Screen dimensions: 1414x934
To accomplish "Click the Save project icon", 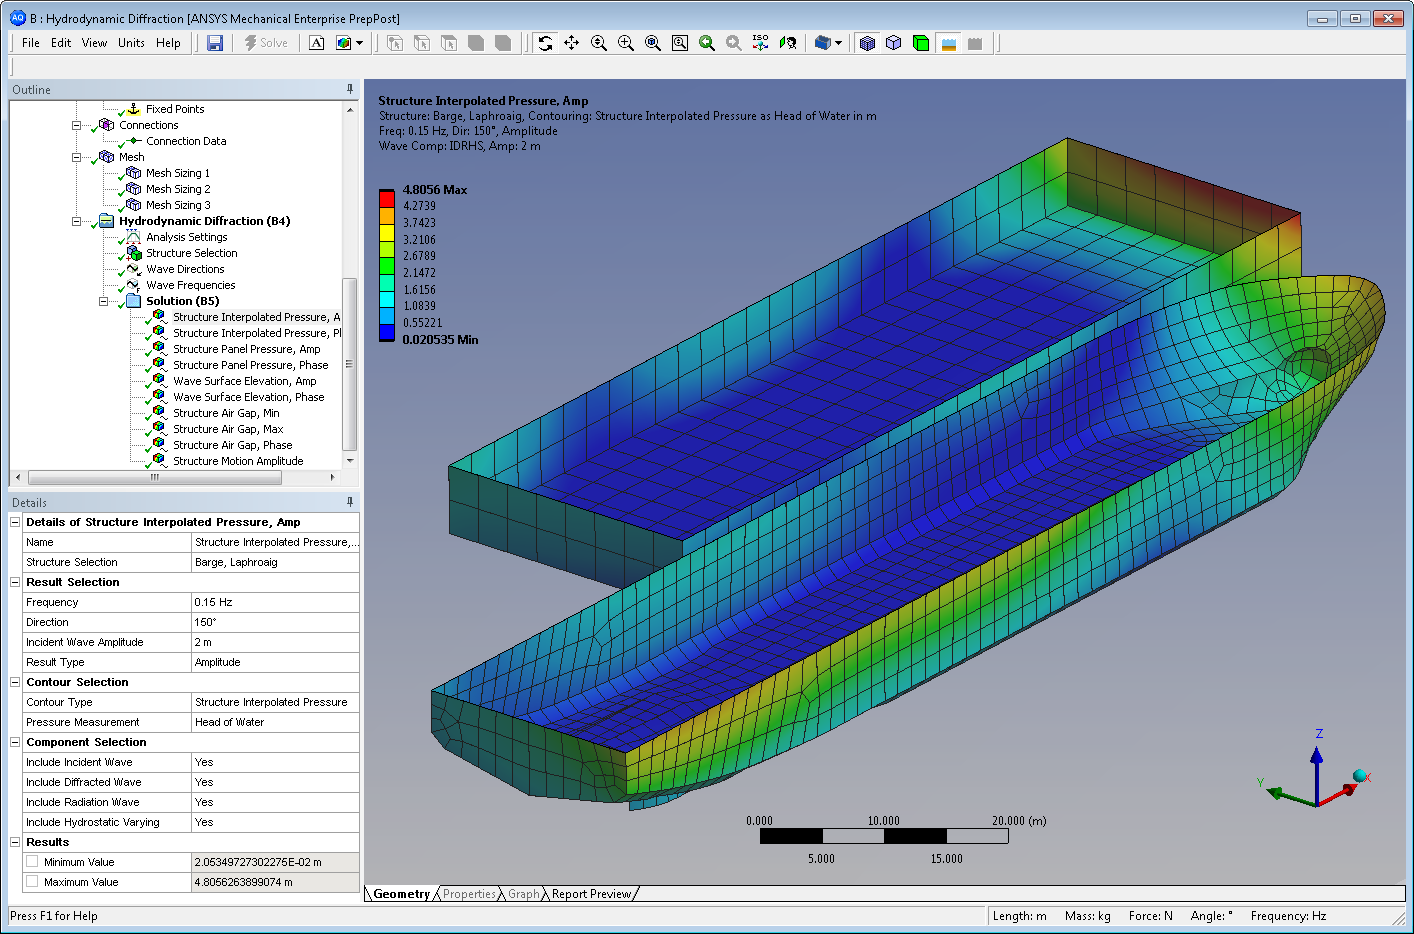I will pyautogui.click(x=215, y=43).
